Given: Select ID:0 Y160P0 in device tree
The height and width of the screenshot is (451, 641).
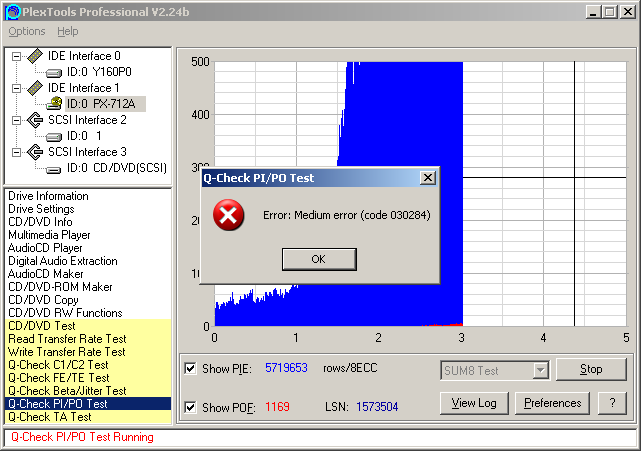Looking at the screenshot, I should tap(99, 72).
